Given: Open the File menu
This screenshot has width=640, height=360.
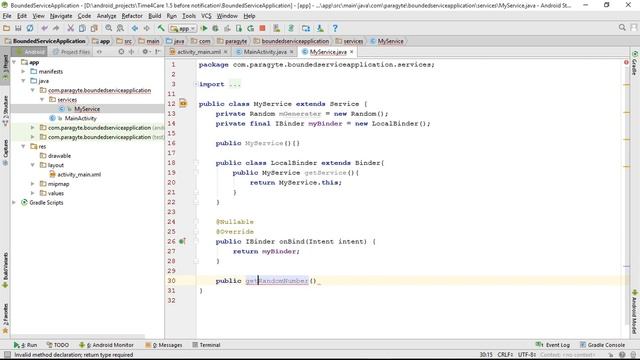Looking at the screenshot, I should pyautogui.click(x=7, y=16).
